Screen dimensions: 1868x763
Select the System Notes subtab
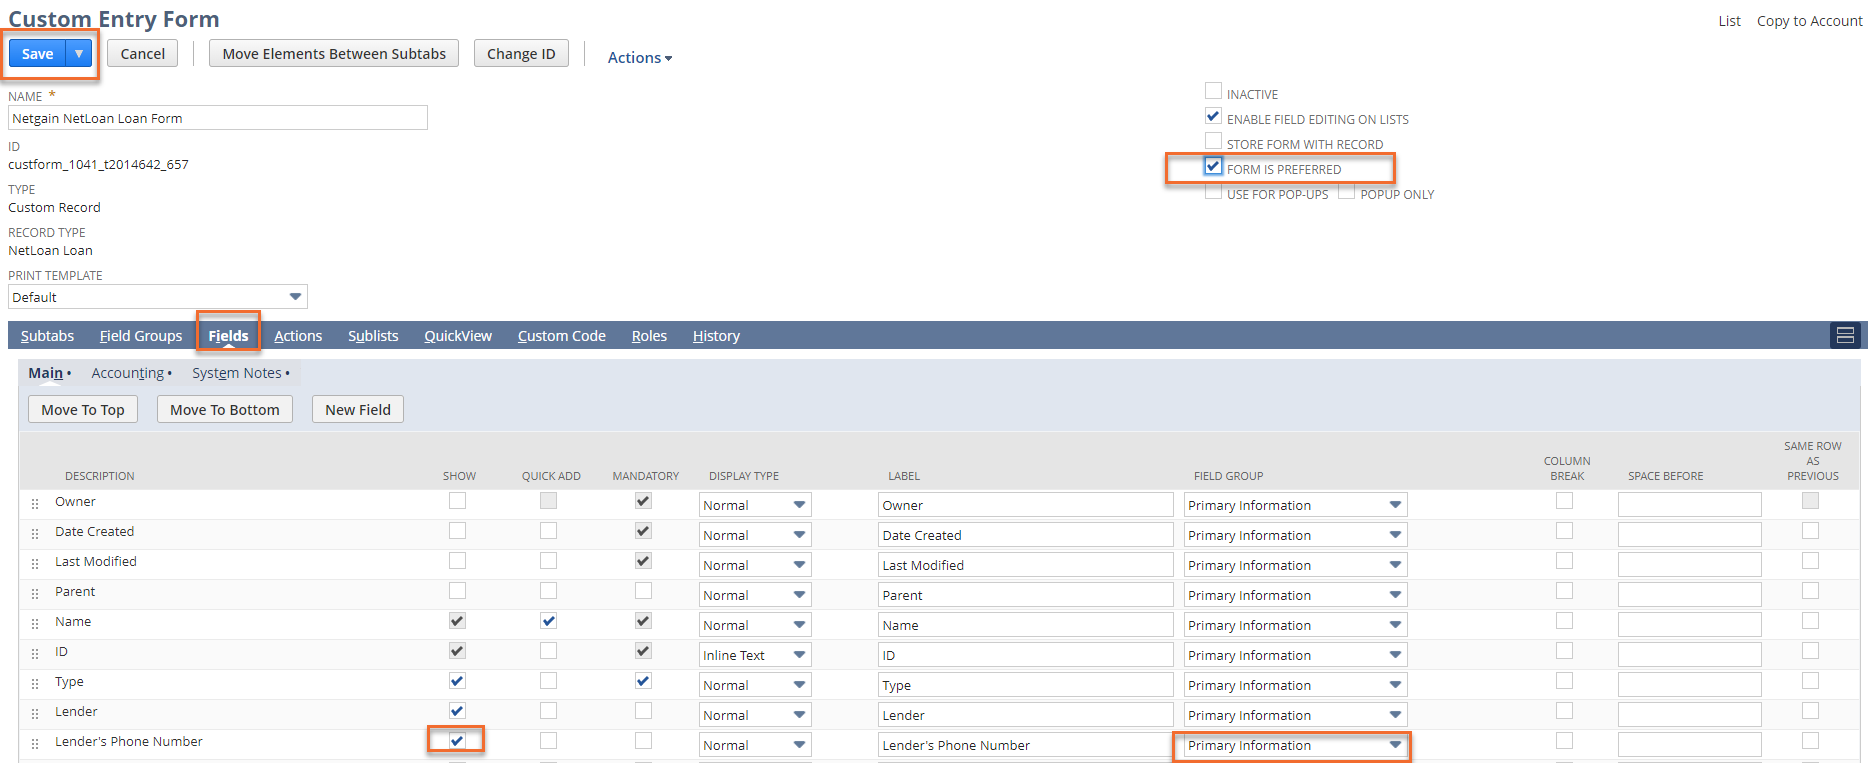pos(237,373)
